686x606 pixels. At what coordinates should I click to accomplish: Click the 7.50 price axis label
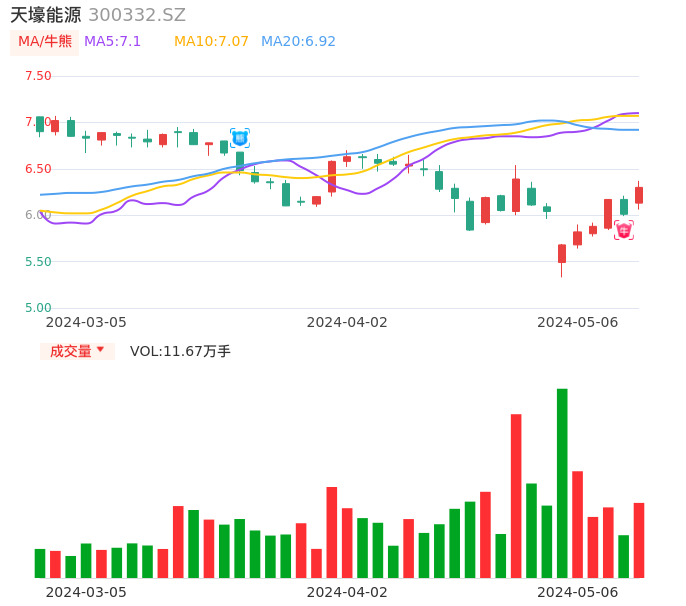click(38, 76)
